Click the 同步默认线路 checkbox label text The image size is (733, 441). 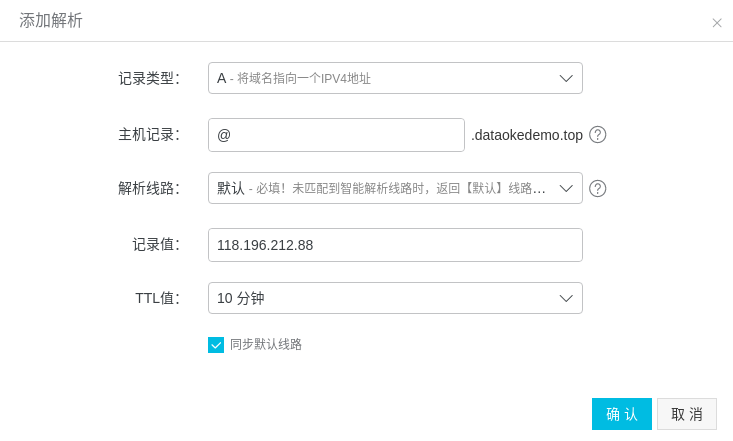tap(266, 345)
